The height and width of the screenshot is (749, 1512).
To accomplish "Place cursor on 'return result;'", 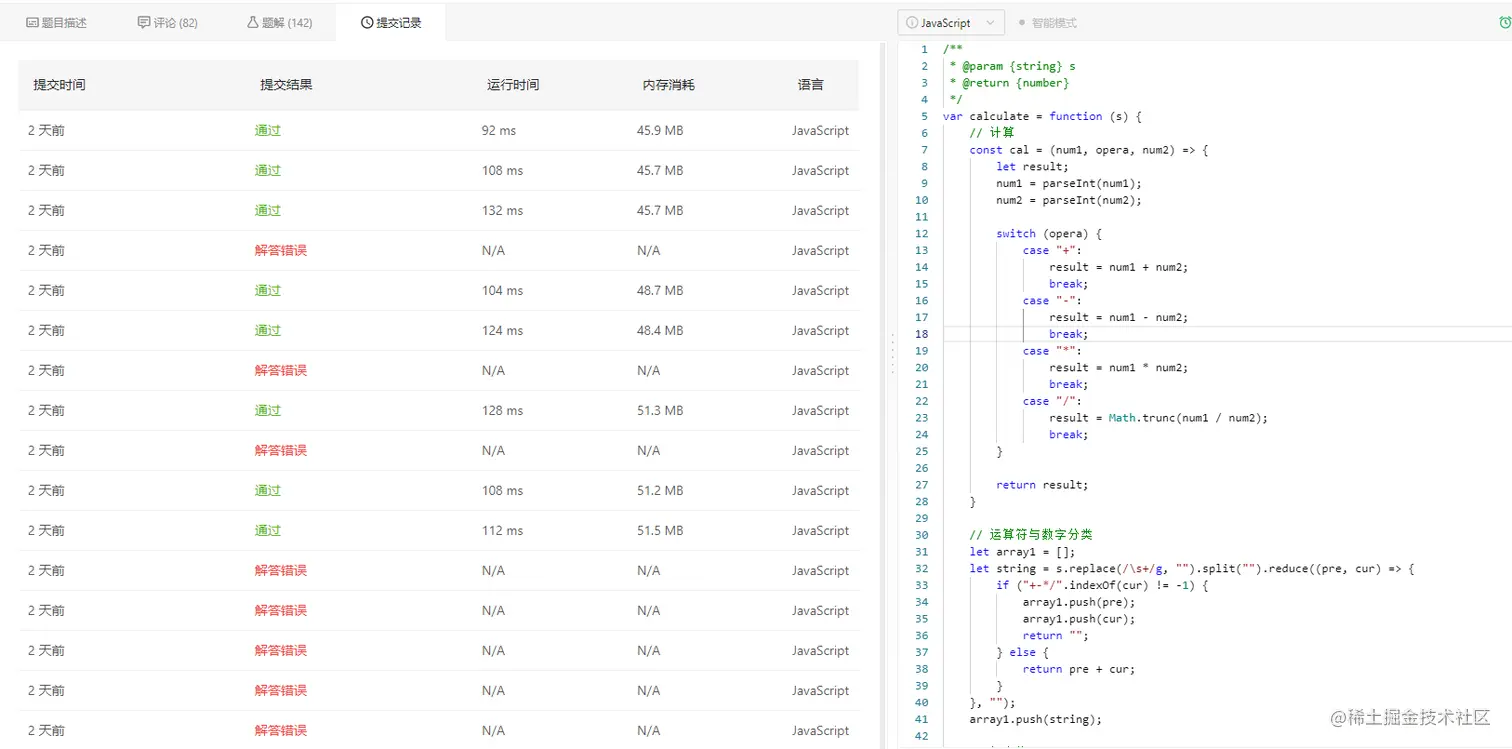I will [x=1042, y=485].
